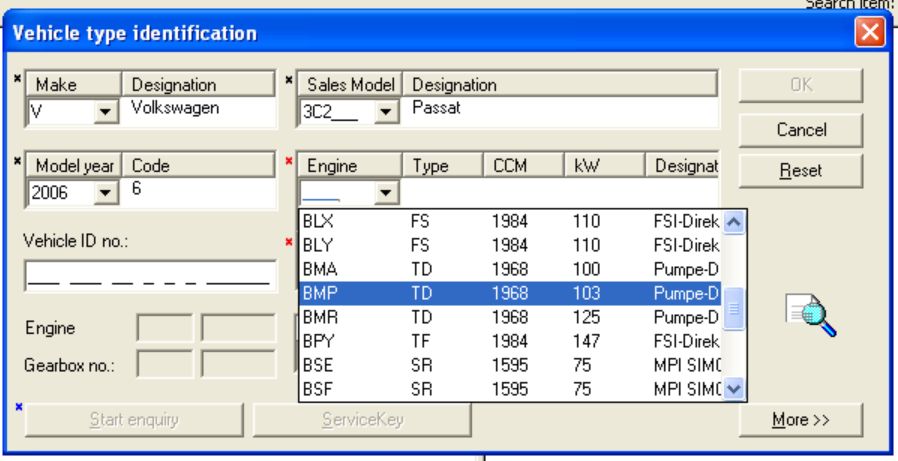Select engine BLY from the list
Viewport: 898px width, 461px height.
coord(510,245)
